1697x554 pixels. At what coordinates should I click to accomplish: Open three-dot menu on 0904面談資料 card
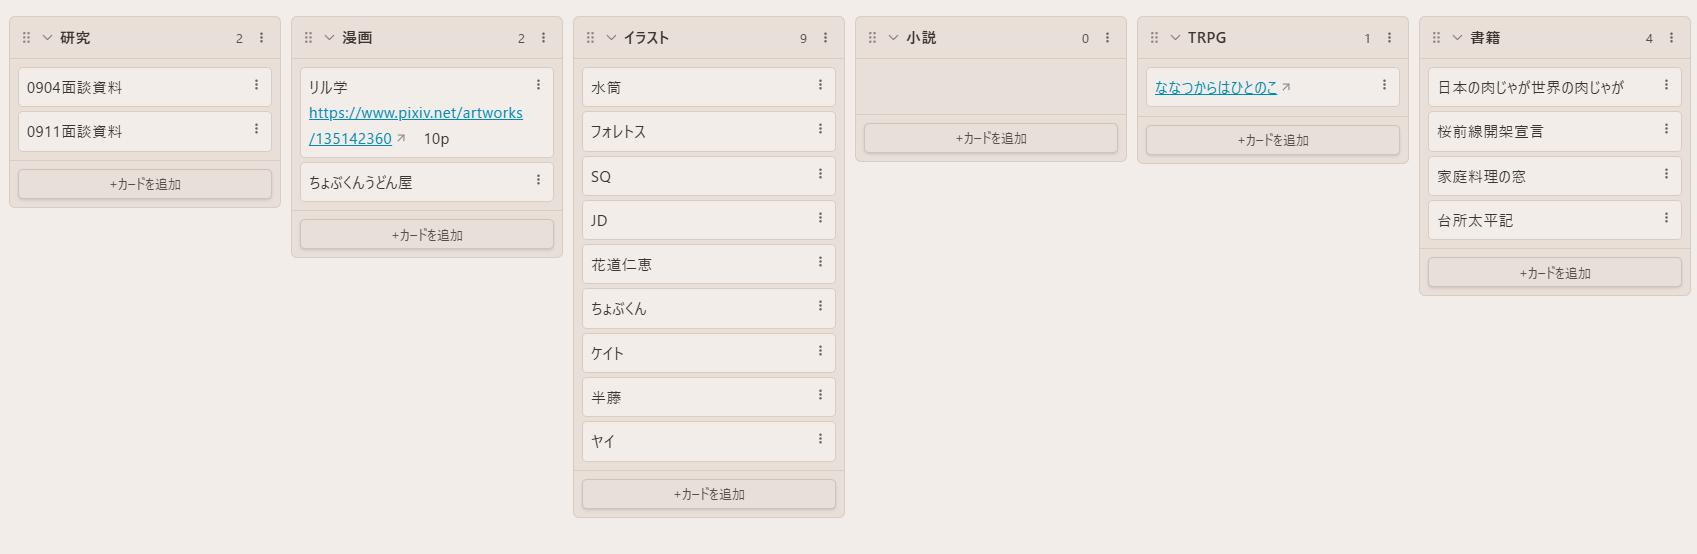coord(256,86)
